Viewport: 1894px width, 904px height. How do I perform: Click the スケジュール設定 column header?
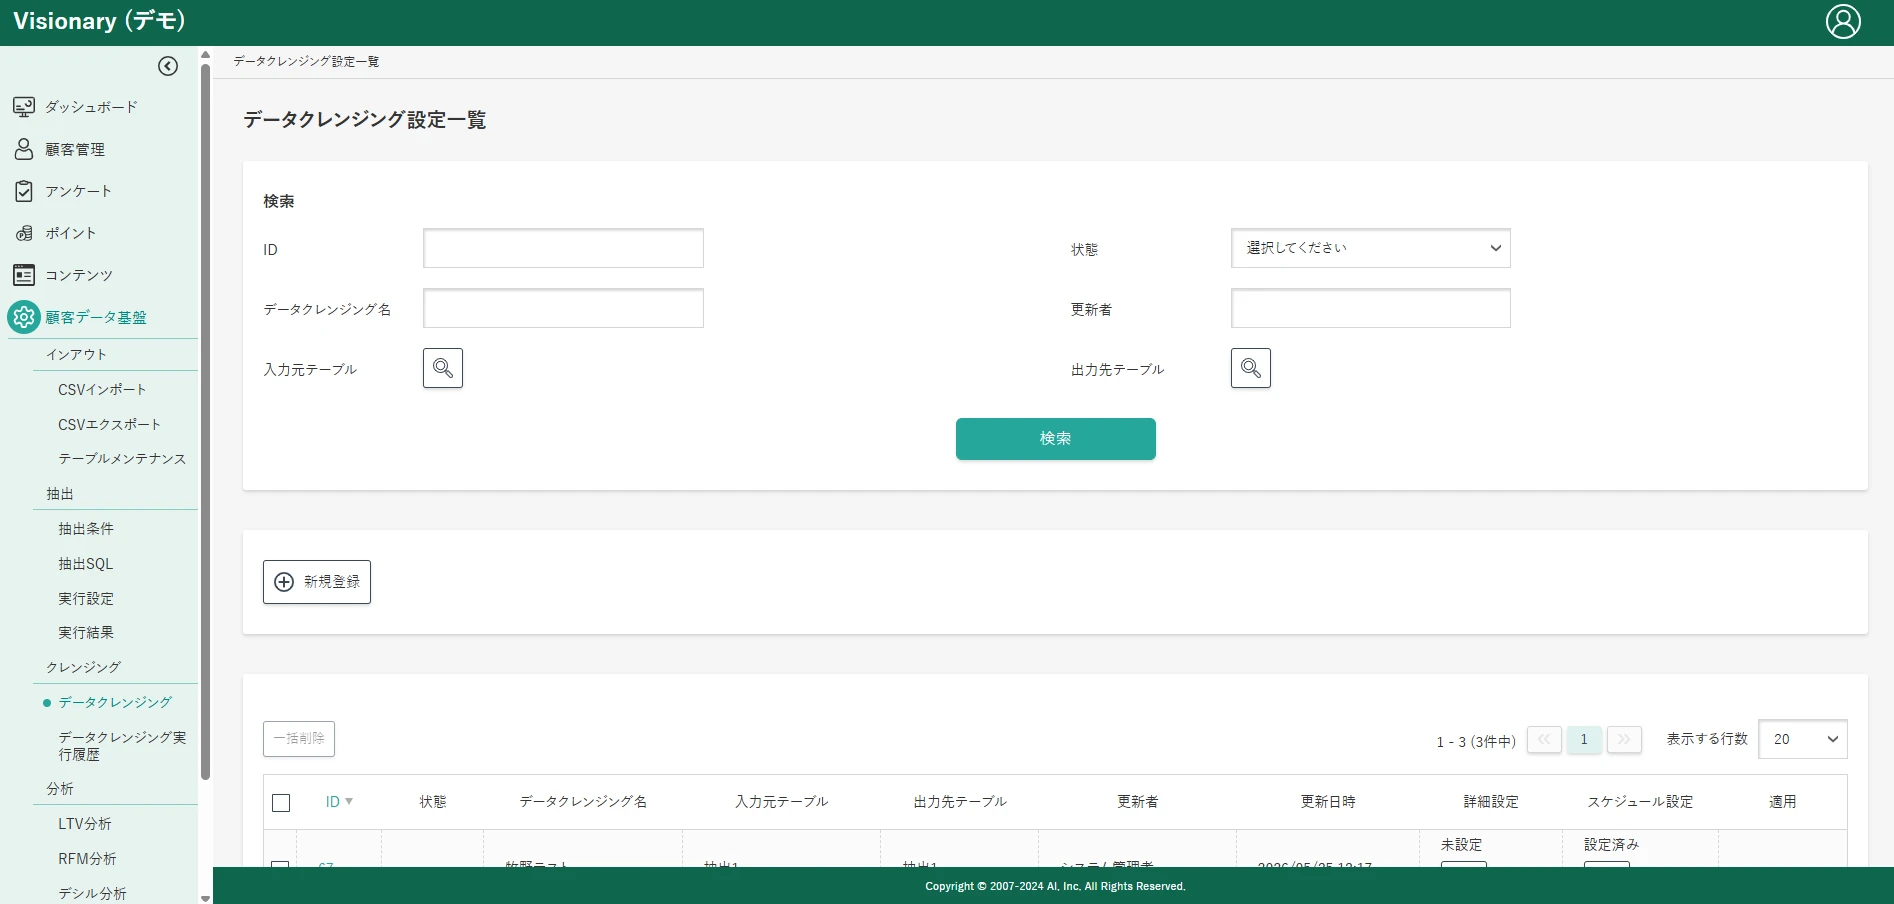click(1640, 802)
